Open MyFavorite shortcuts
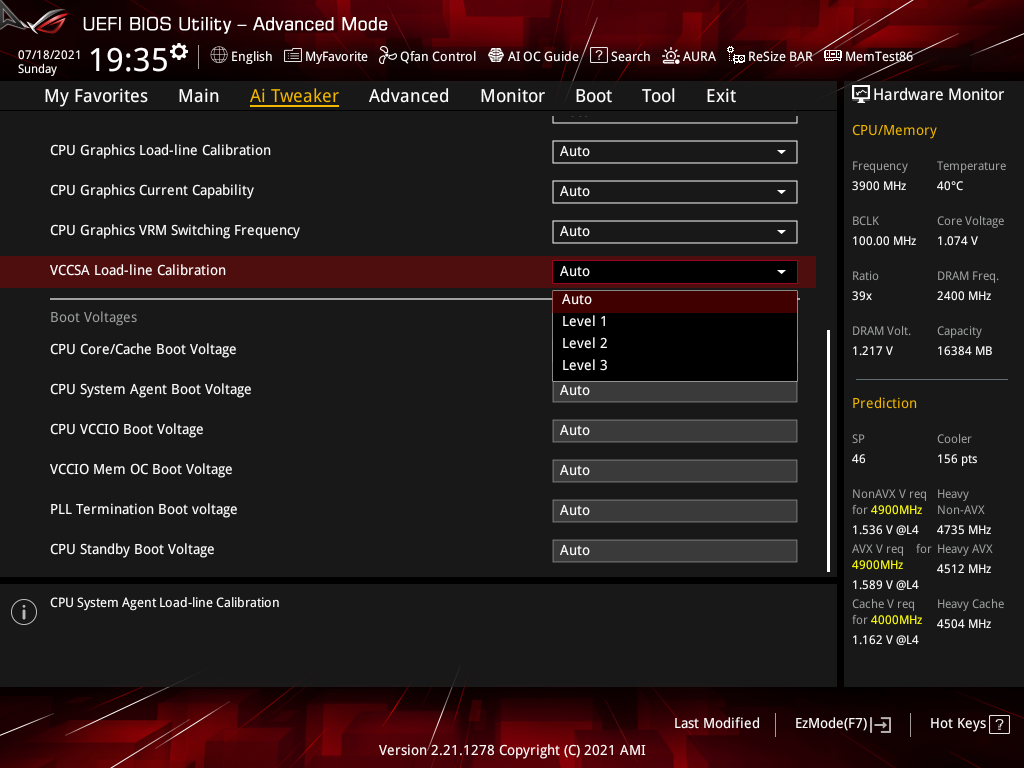 coord(326,56)
